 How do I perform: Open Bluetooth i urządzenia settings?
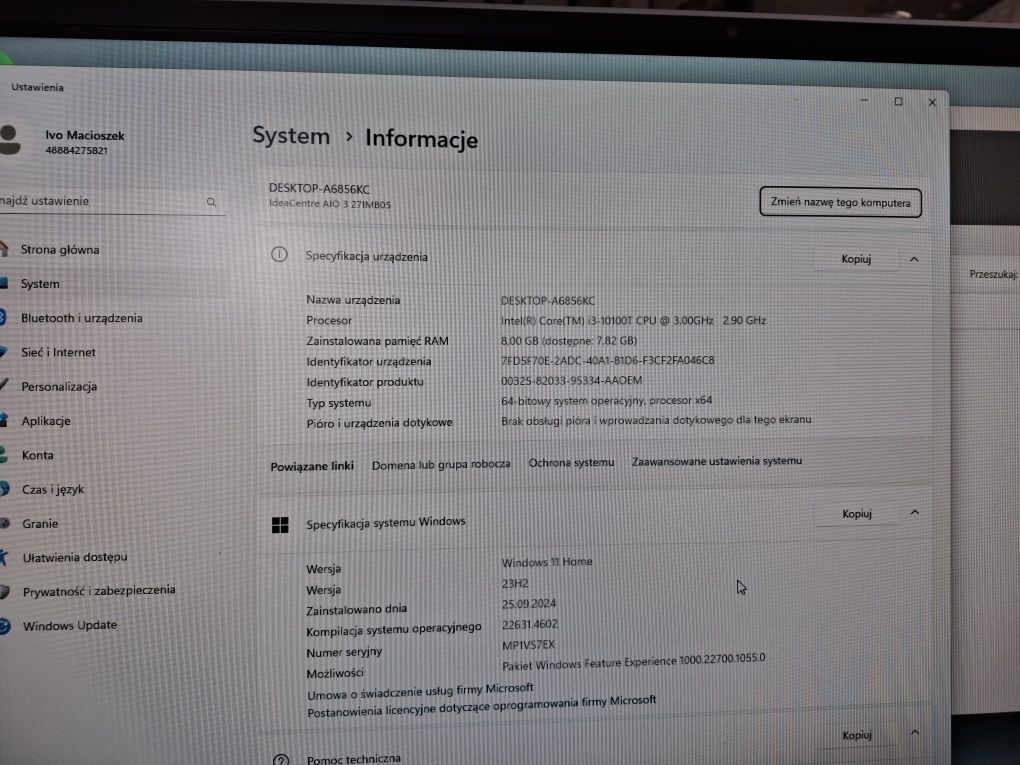[81, 318]
